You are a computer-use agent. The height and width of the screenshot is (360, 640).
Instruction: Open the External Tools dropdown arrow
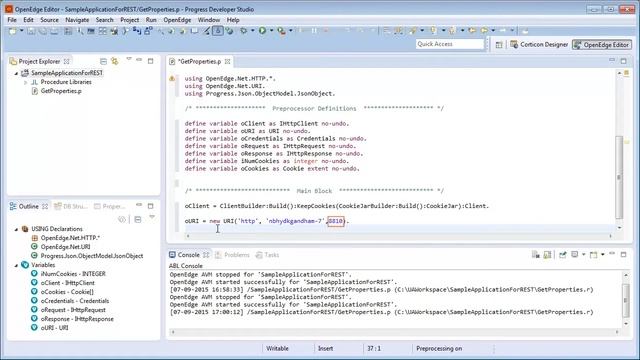pyautogui.click(x=290, y=31)
